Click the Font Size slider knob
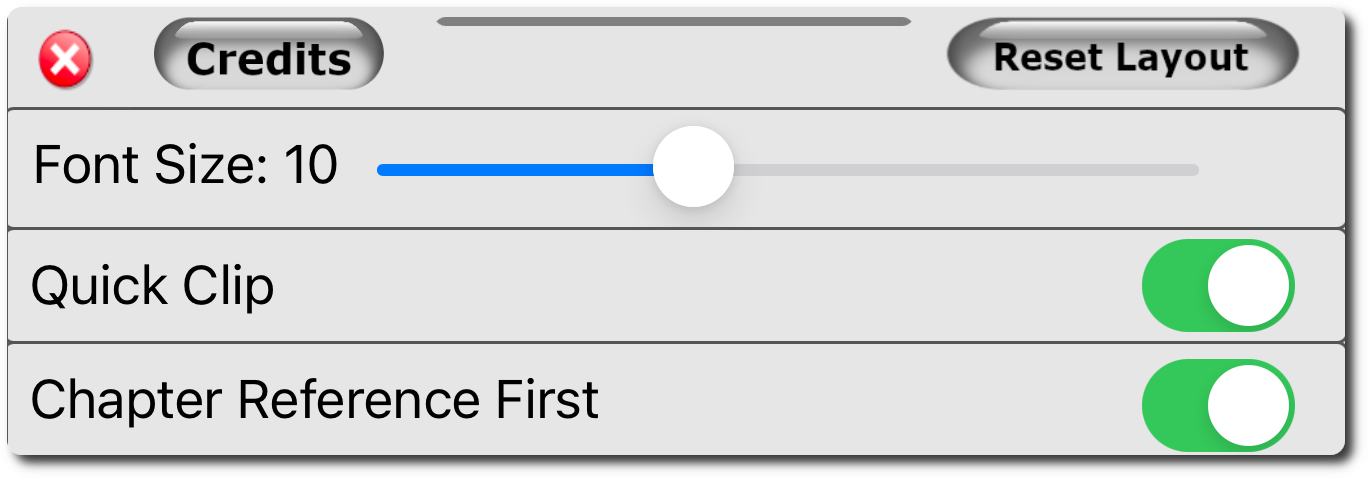 tap(693, 167)
